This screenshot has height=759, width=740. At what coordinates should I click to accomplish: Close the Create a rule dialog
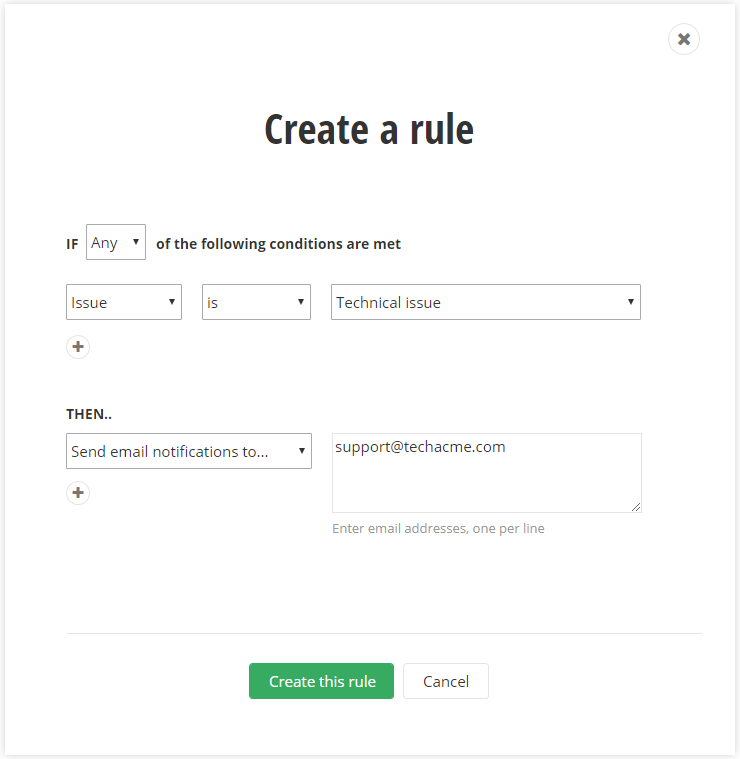click(x=684, y=39)
